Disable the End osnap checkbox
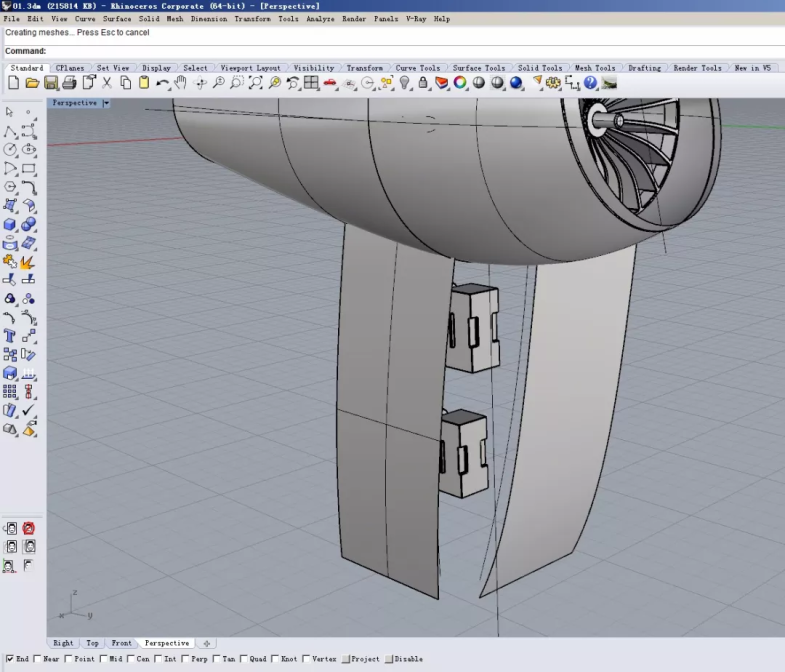This screenshot has width=785, height=672. coord(10,659)
